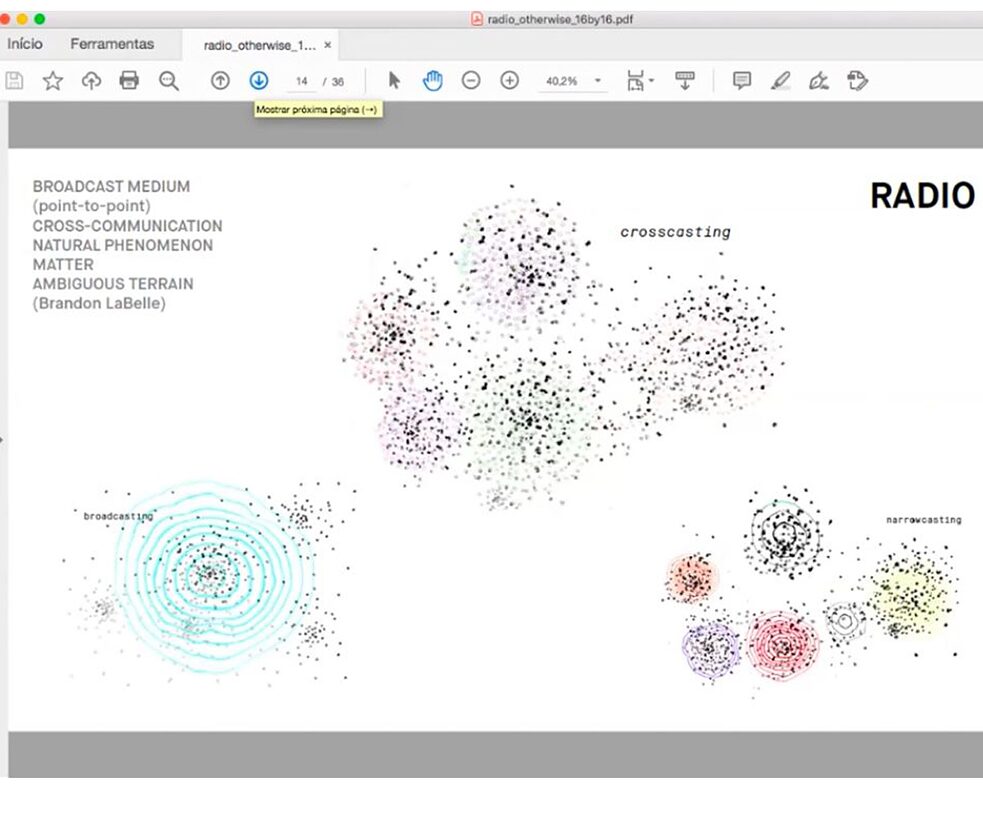Print the document using printer icon
The image size is (983, 819).
[x=129, y=81]
